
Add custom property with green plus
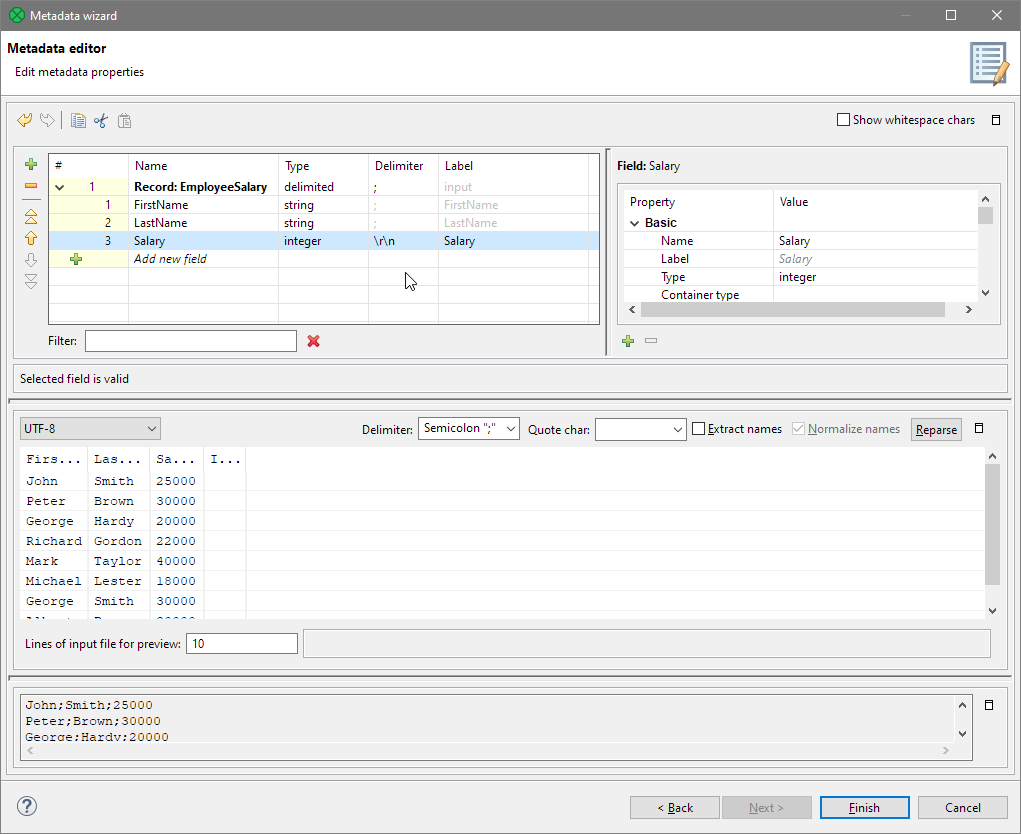(628, 341)
